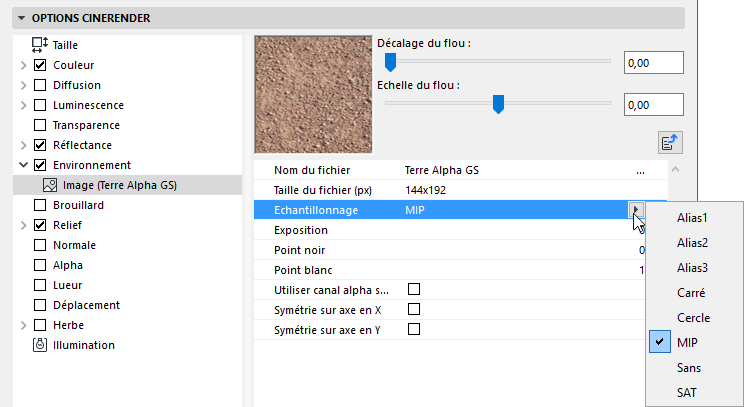The width and height of the screenshot is (744, 407).
Task: Click the Echelle du flou slider handle
Action: click(x=498, y=104)
